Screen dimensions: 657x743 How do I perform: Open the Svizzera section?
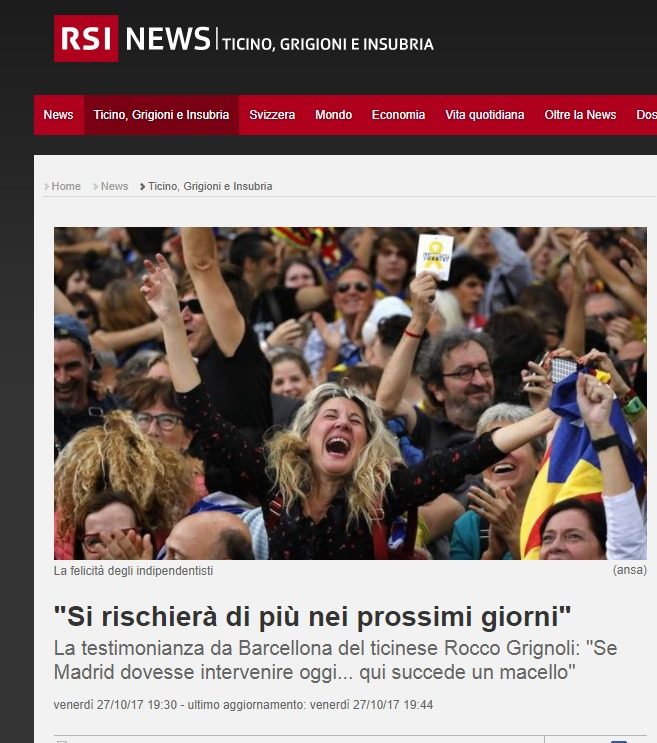(272, 115)
